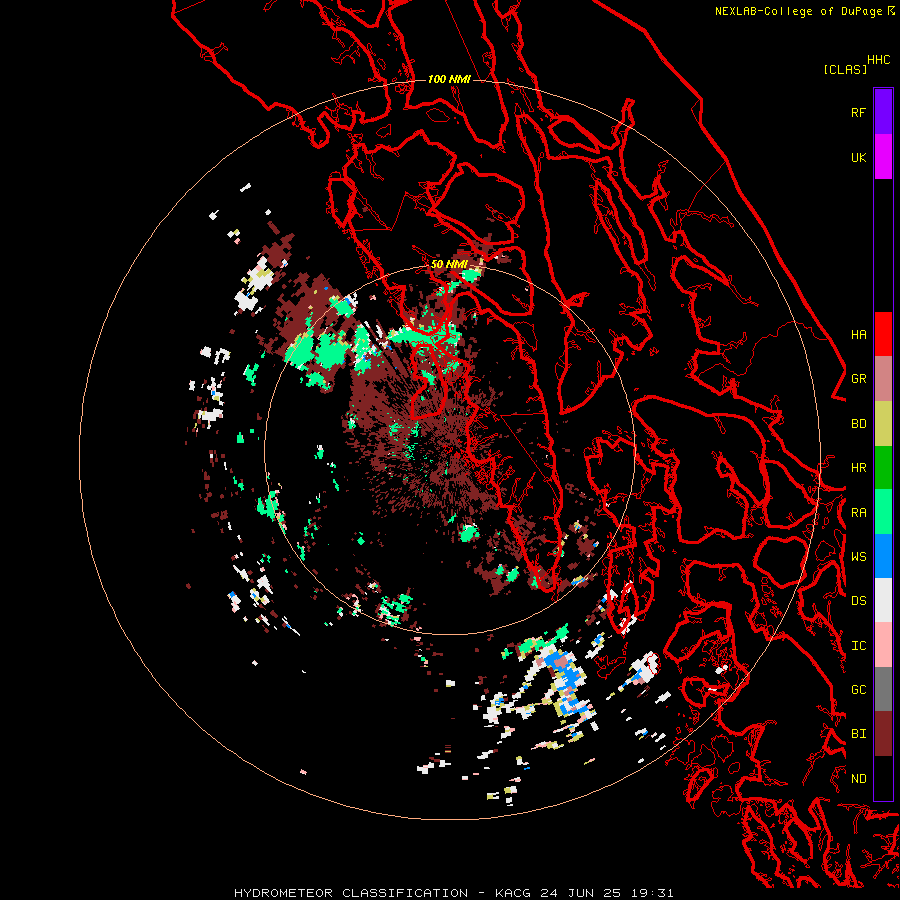This screenshot has width=900, height=900.
Task: Click the HHC product code label
Action: click(x=878, y=60)
